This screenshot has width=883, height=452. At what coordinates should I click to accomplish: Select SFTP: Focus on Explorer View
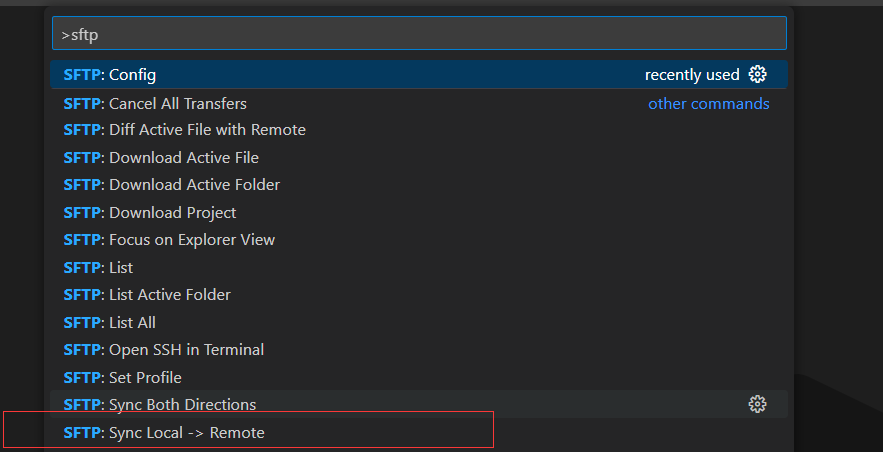pos(419,240)
